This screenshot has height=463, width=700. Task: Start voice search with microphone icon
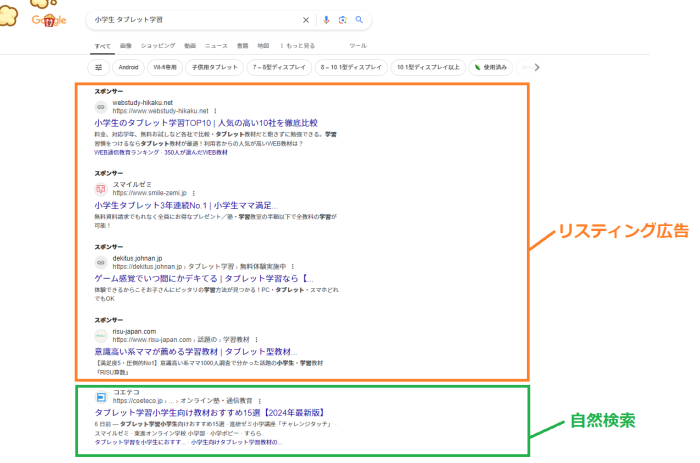tap(326, 20)
